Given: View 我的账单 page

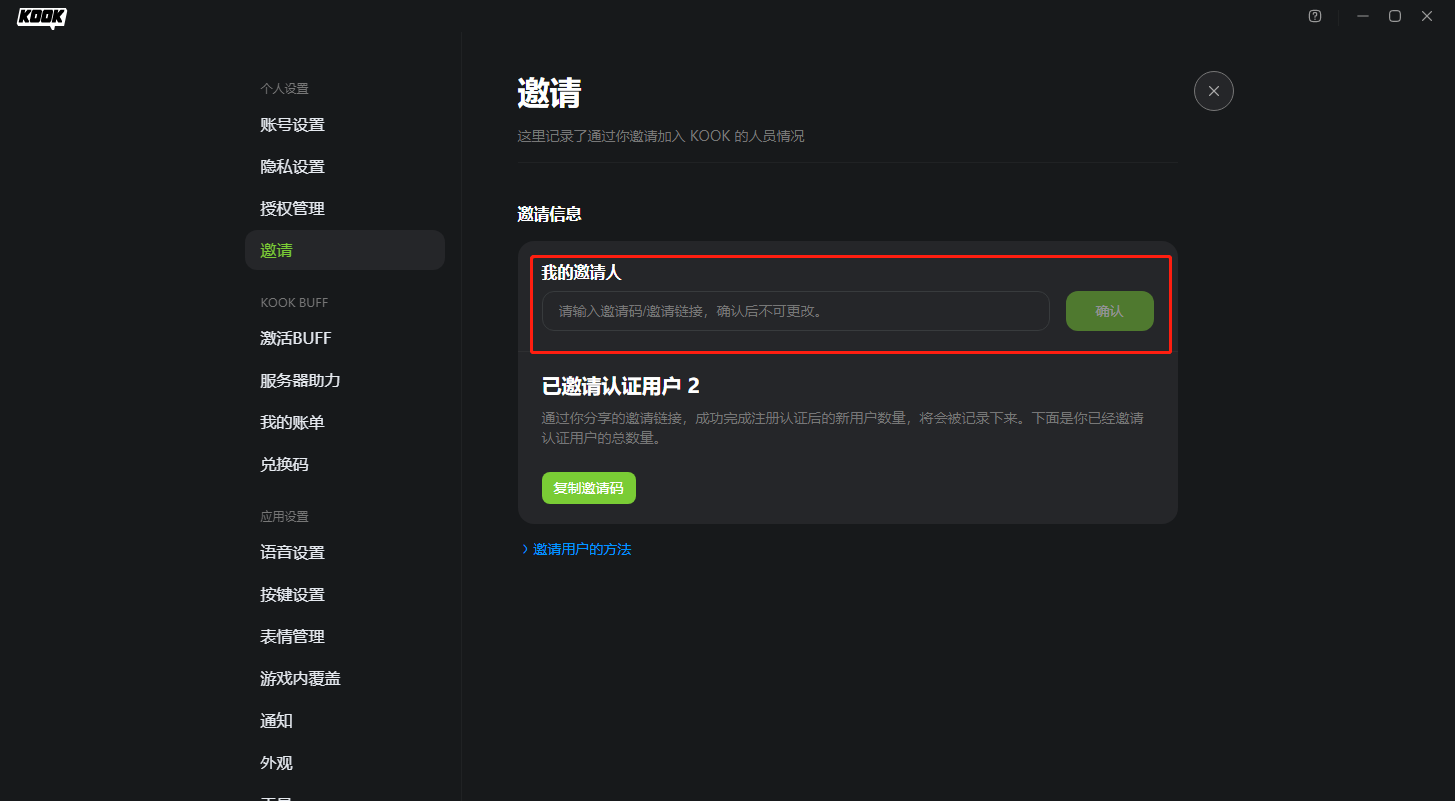Looking at the screenshot, I should click(x=345, y=423).
